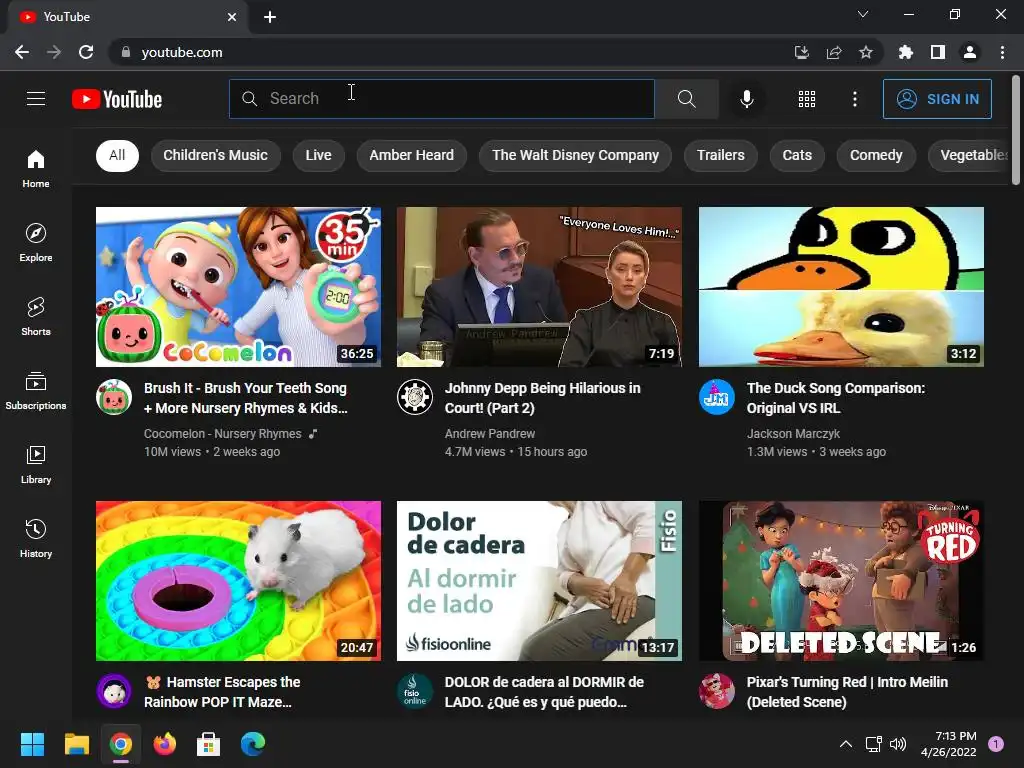The height and width of the screenshot is (768, 1024).
Task: Open Hamster Escapes the Rainbow title
Action: point(222,692)
